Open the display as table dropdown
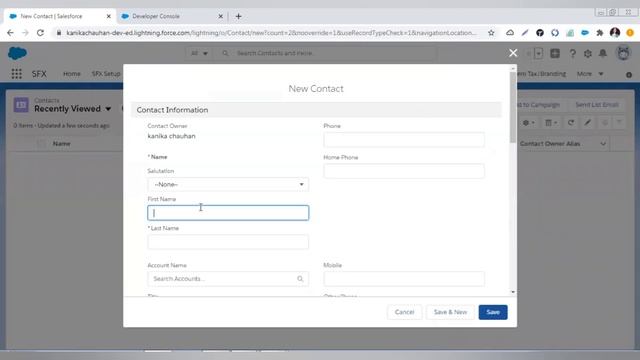The image size is (640, 360). [551, 123]
